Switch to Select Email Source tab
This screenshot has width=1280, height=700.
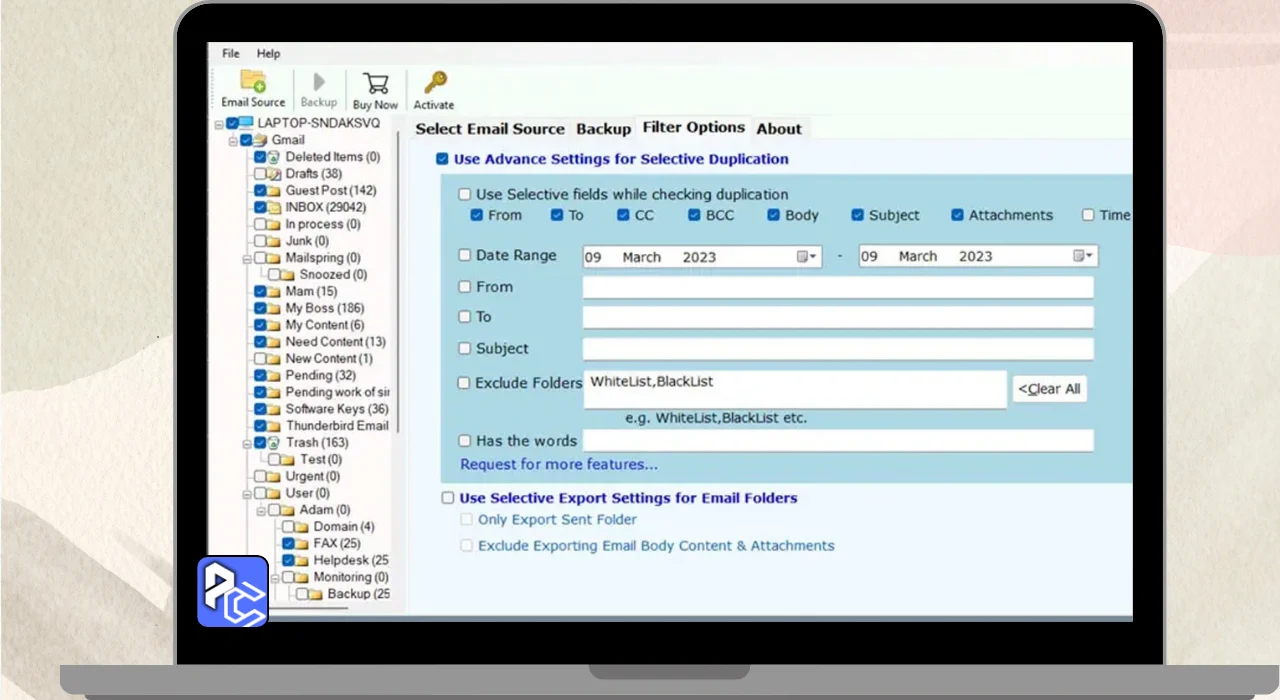[490, 129]
